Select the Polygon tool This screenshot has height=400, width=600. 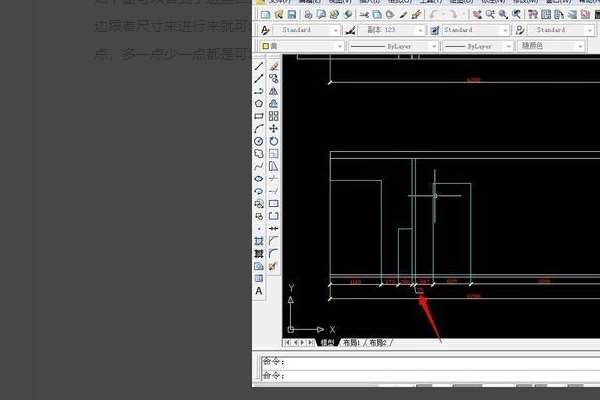coord(259,104)
